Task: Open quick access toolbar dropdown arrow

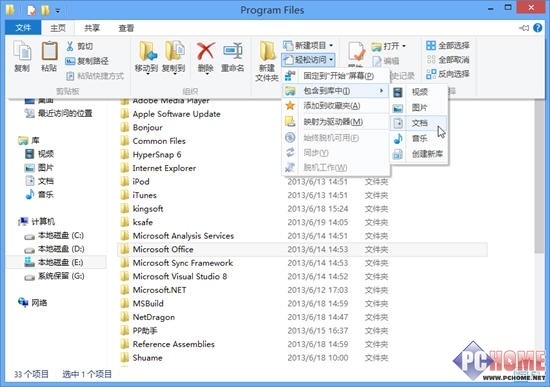Action: (58, 11)
